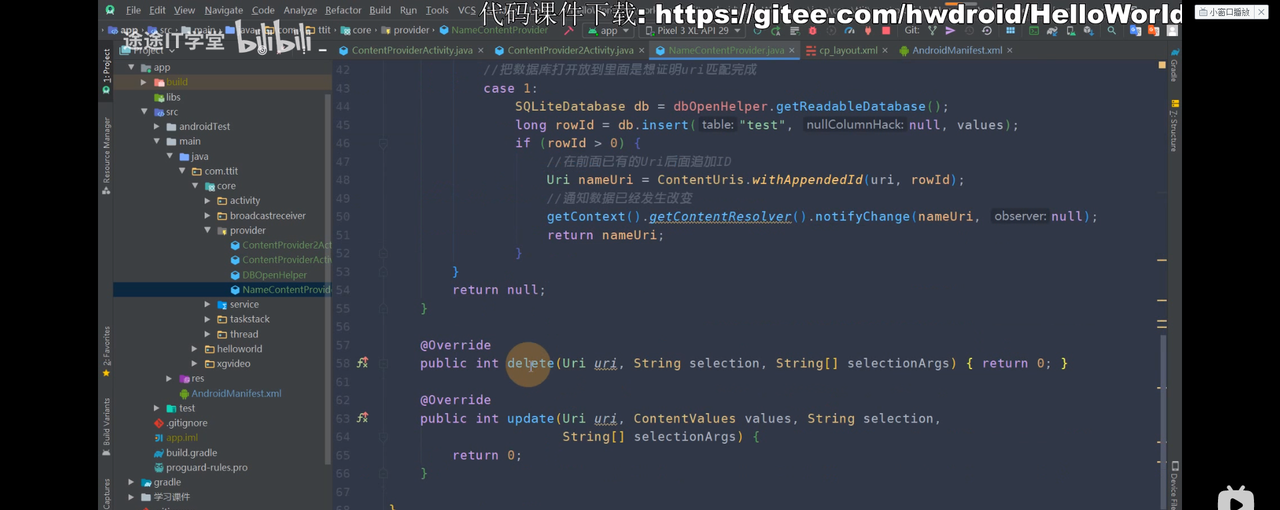
Task: Click the user avatar icon in toolbar
Action: click(x=1172, y=31)
